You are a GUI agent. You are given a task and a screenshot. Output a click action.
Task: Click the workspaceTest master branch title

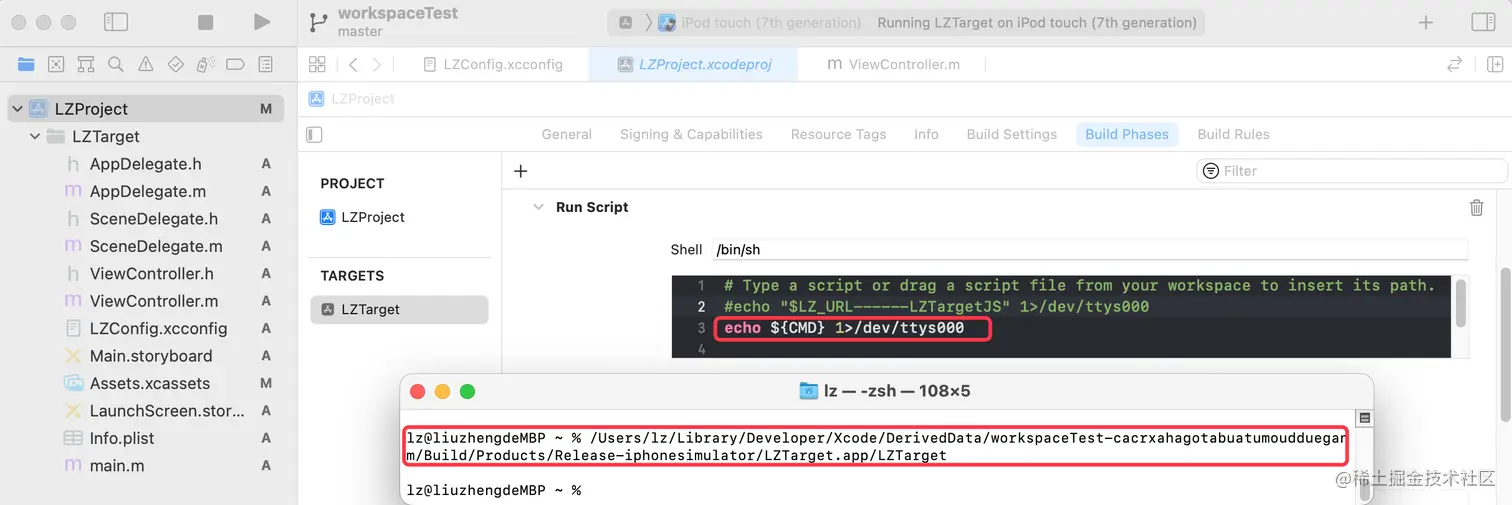click(397, 22)
